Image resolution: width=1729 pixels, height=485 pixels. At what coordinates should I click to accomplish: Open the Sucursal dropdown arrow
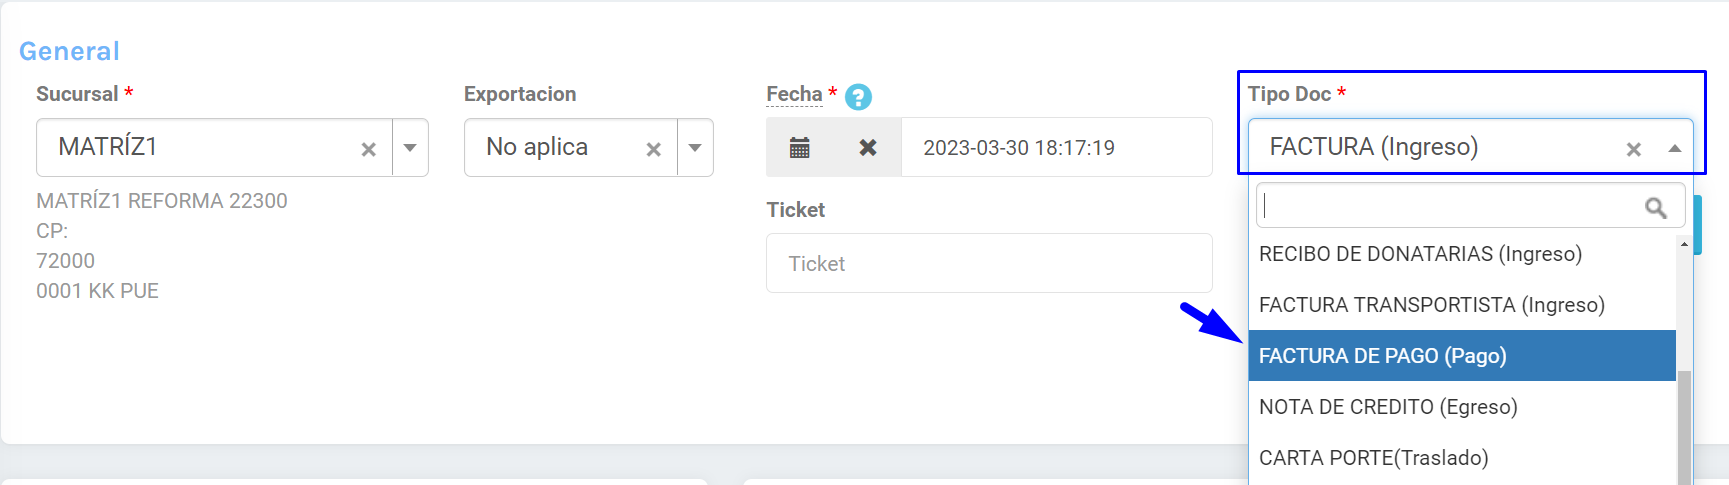coord(410,148)
